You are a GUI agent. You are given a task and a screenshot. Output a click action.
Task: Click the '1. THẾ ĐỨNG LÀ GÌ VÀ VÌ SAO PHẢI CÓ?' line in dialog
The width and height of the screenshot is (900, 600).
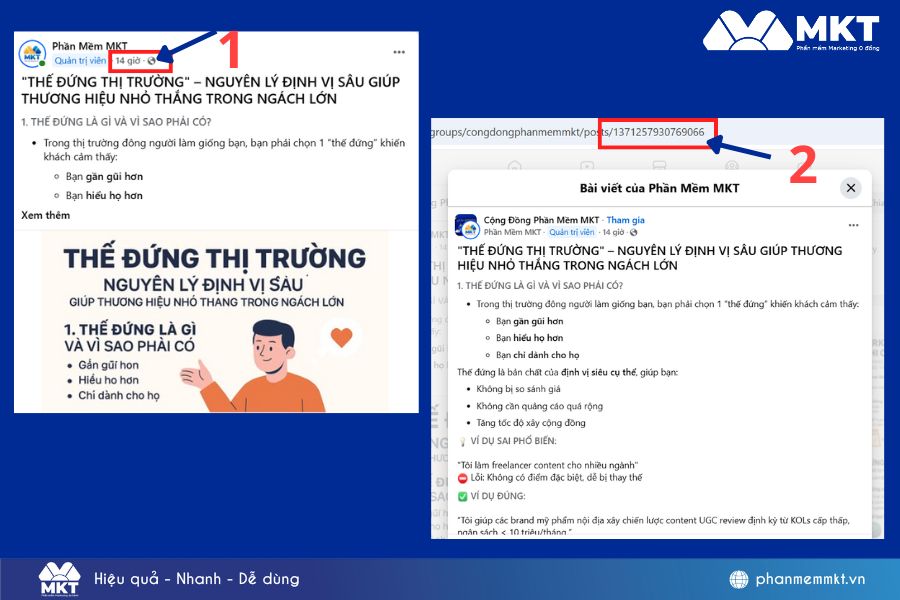[x=540, y=285]
